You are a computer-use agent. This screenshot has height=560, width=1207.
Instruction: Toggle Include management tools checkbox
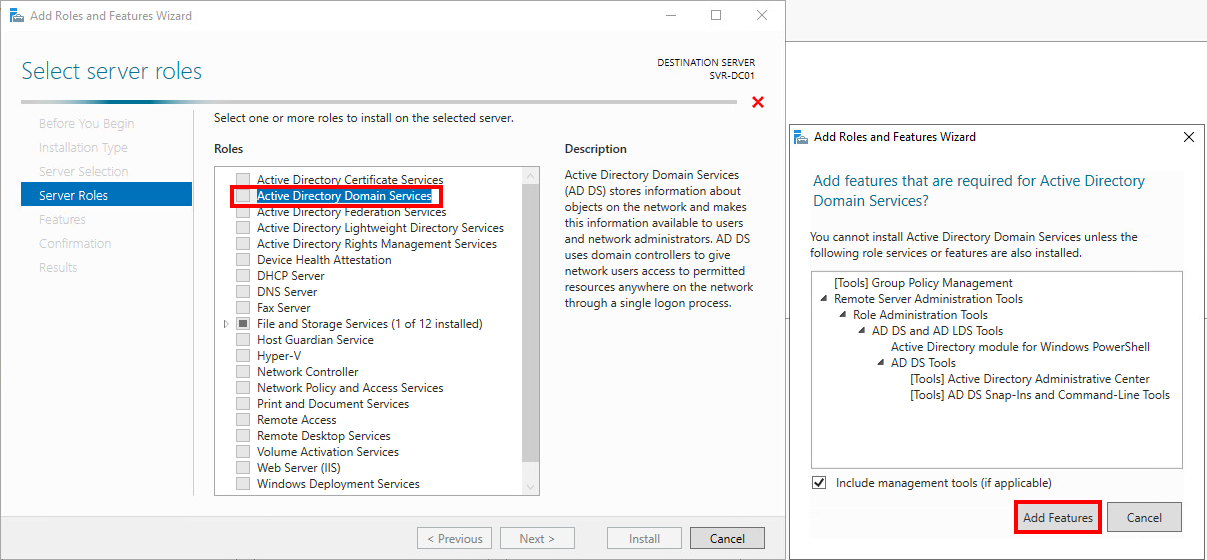coord(820,483)
